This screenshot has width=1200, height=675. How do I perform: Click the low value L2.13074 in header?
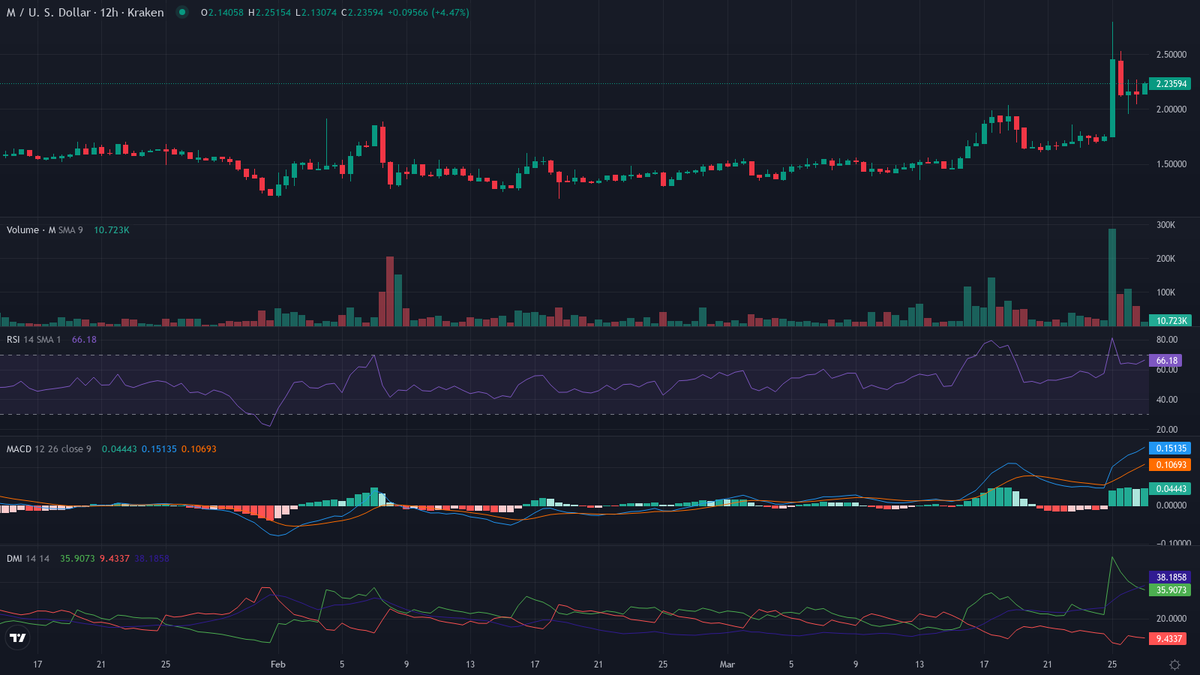click(x=316, y=12)
